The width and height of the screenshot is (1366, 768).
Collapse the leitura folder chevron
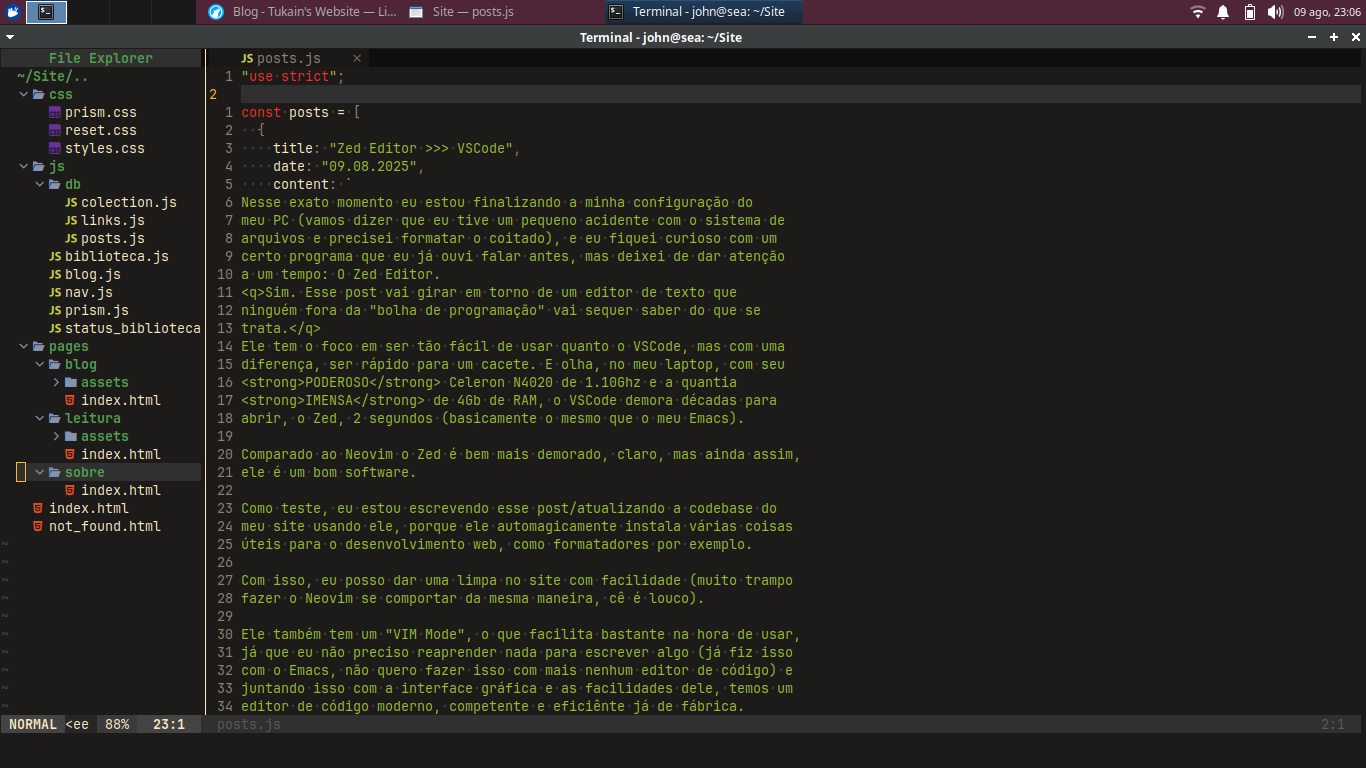40,418
